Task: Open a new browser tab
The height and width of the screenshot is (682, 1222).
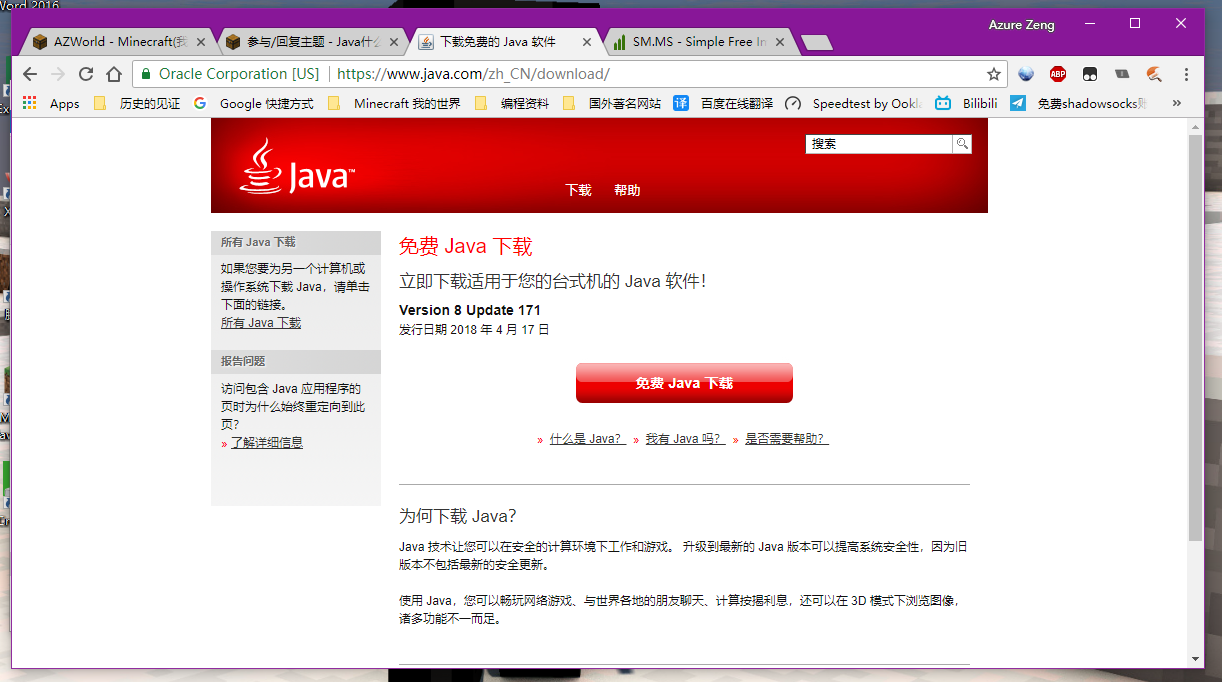Action: 816,42
